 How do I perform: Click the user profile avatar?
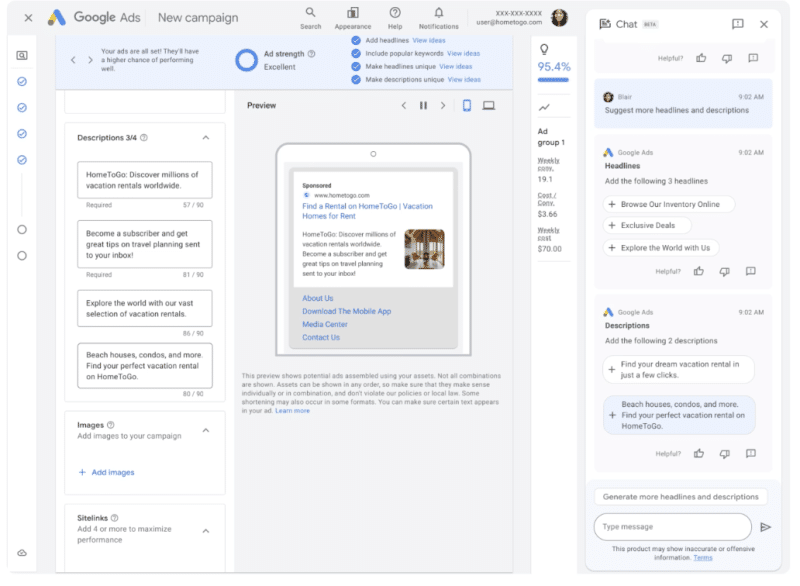[560, 18]
